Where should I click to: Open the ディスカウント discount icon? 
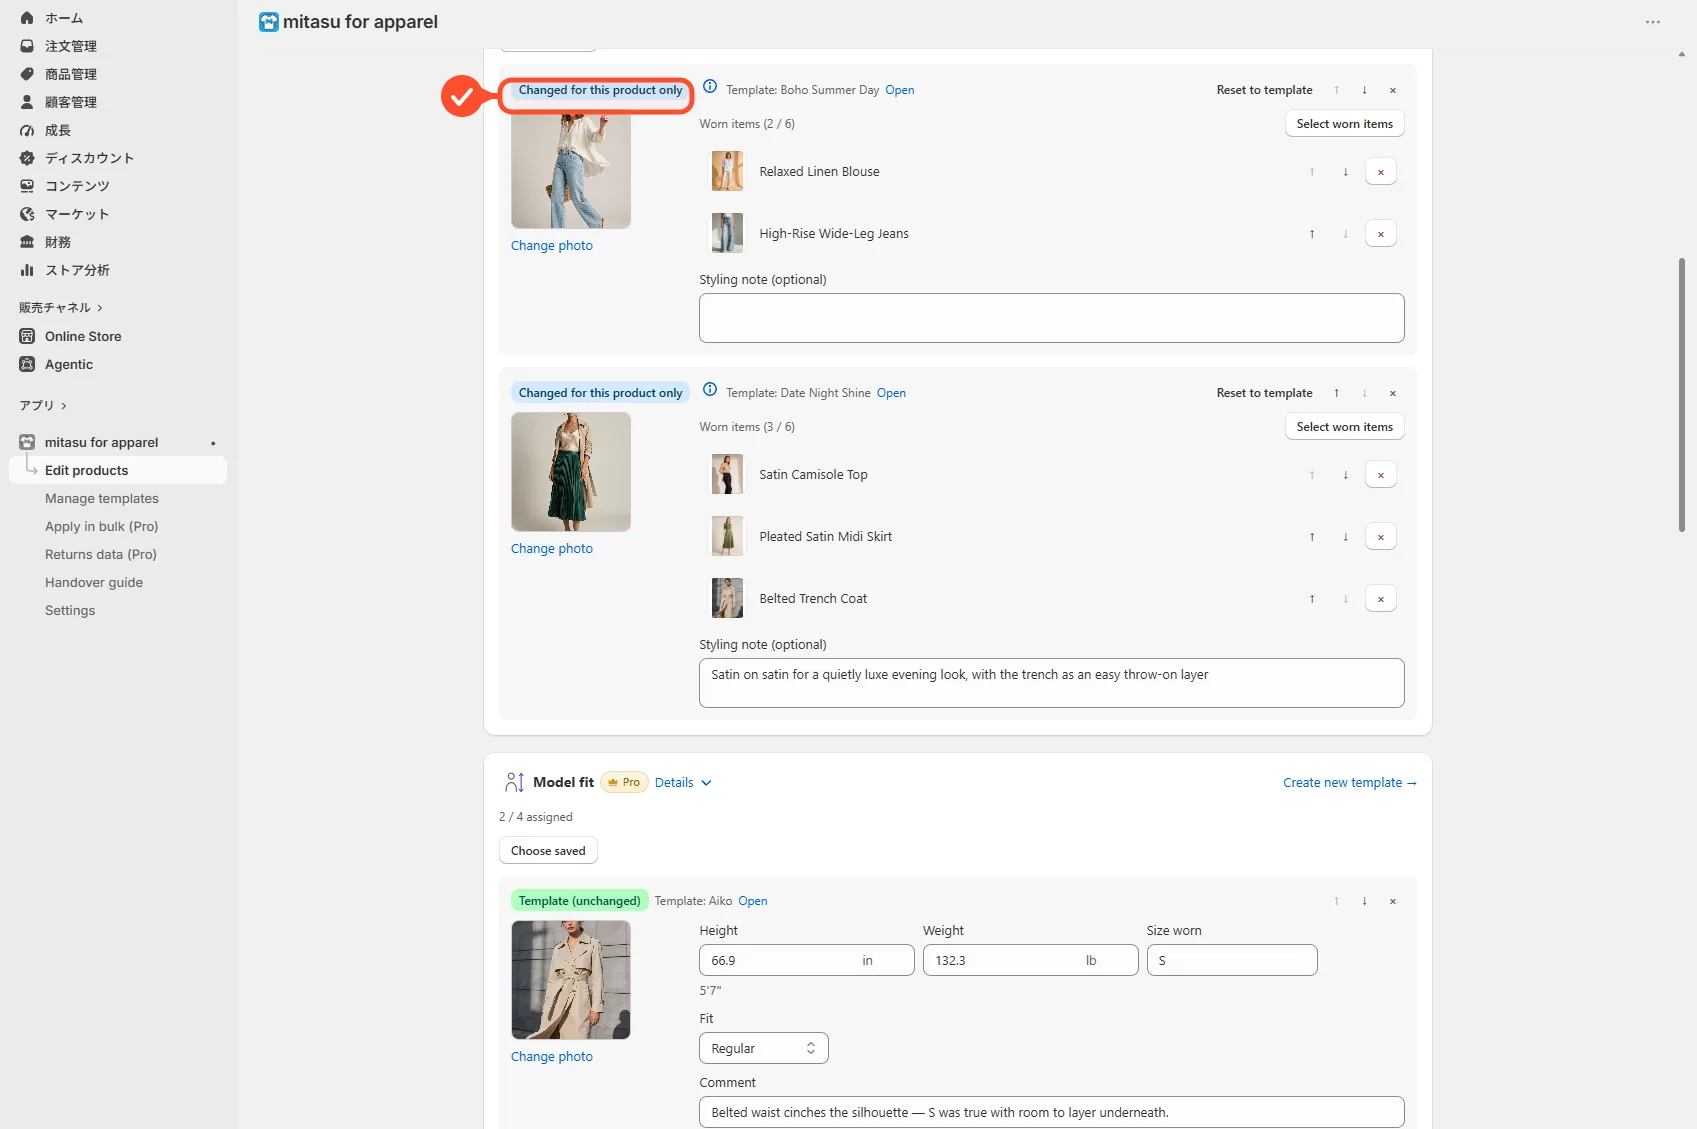(27, 158)
